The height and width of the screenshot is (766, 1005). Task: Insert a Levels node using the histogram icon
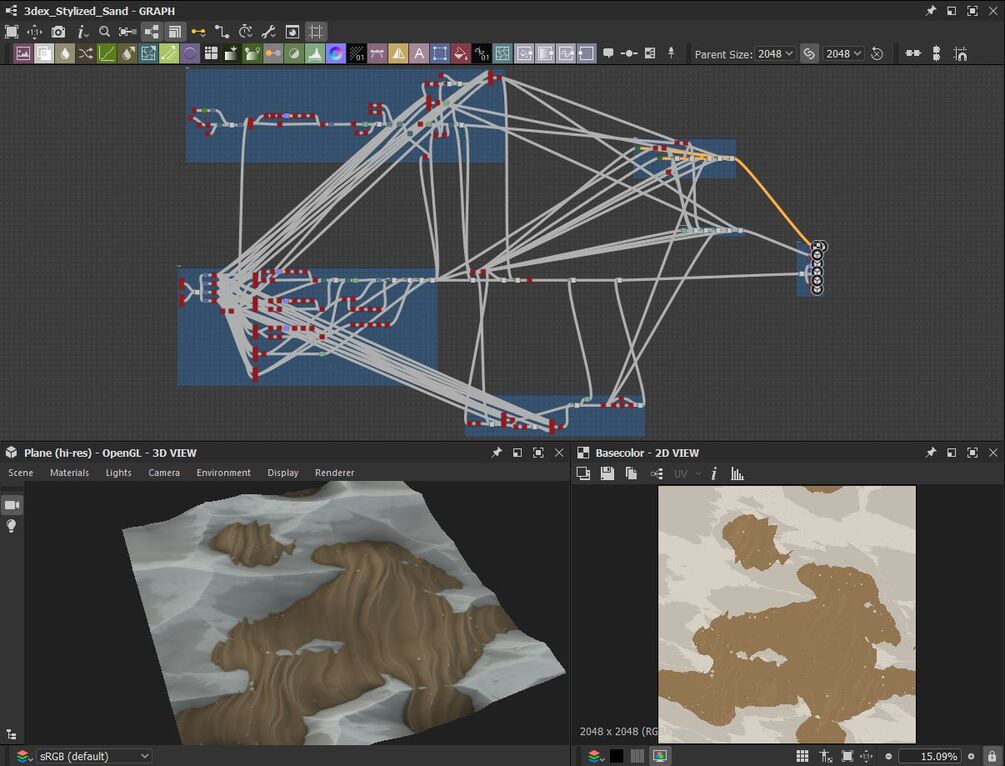pyautogui.click(x=315, y=54)
